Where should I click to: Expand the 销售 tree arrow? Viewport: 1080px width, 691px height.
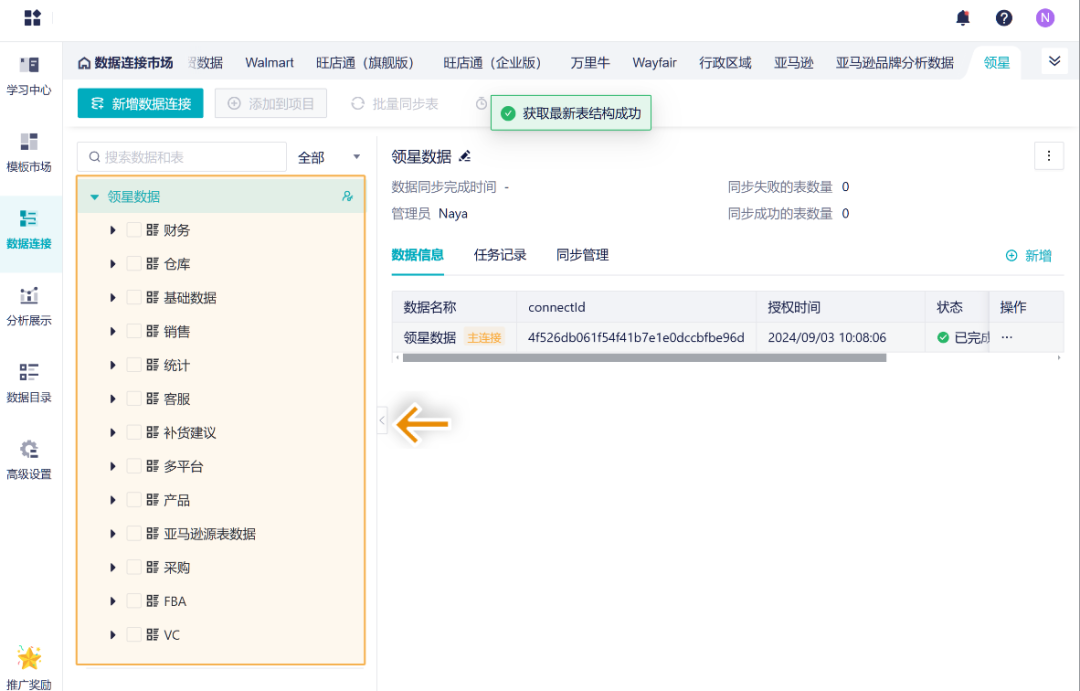click(x=113, y=331)
